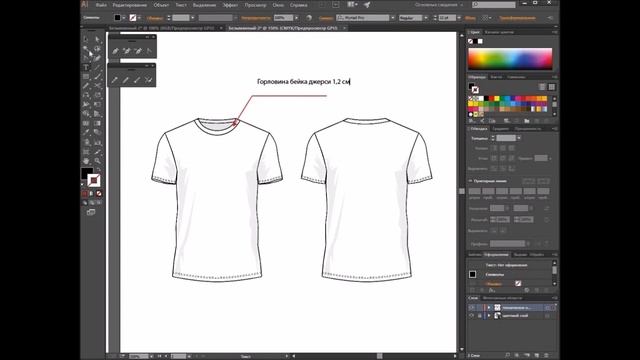The width and height of the screenshot is (640, 360).
Task: Pick Add Anchor Point tool in floating panel
Action: point(127,51)
